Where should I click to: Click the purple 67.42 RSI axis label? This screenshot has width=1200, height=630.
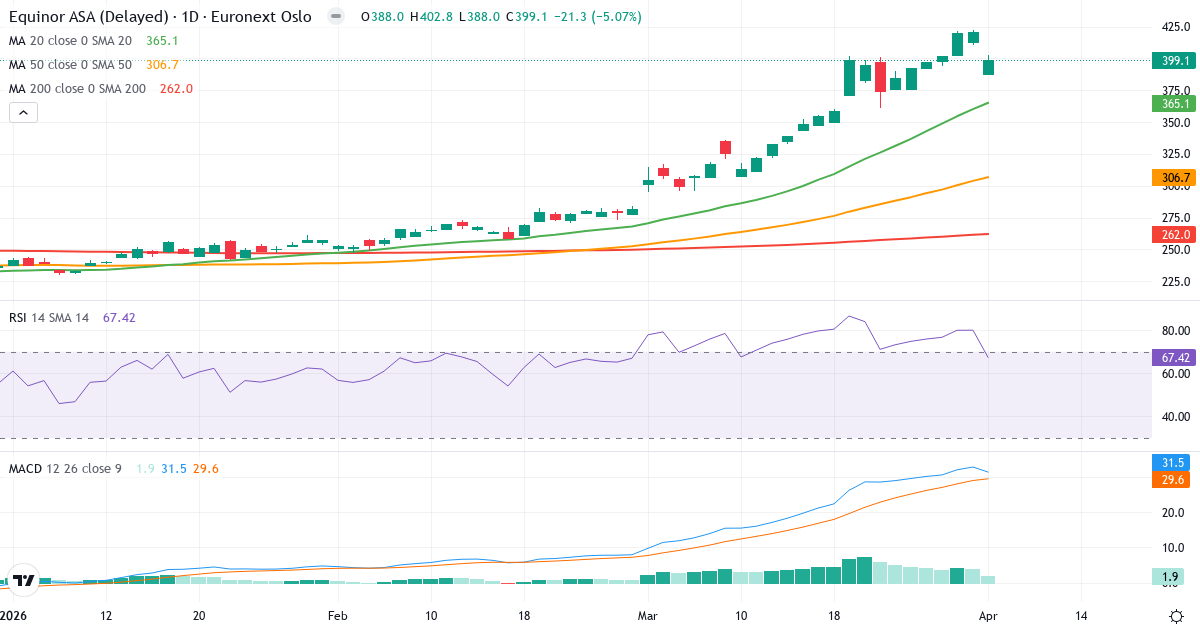pos(1175,357)
